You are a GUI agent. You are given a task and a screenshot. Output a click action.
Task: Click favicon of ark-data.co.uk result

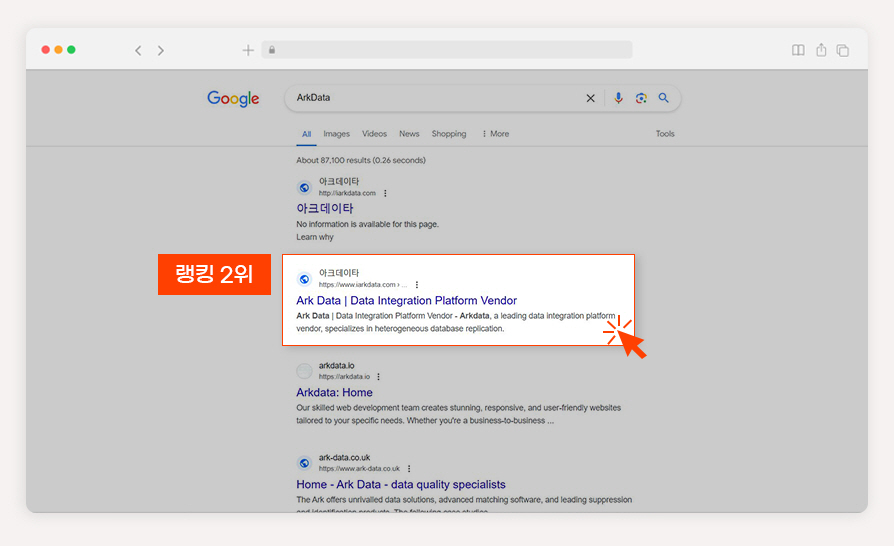point(304,463)
